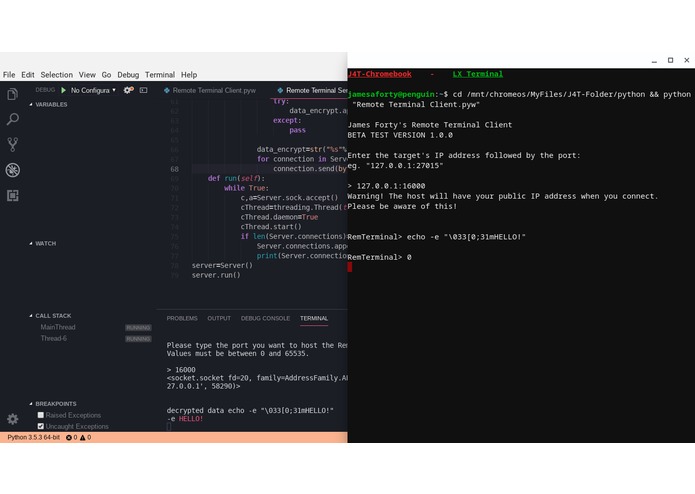Open the debug console icon in debug toolbar

pyautogui.click(x=143, y=90)
